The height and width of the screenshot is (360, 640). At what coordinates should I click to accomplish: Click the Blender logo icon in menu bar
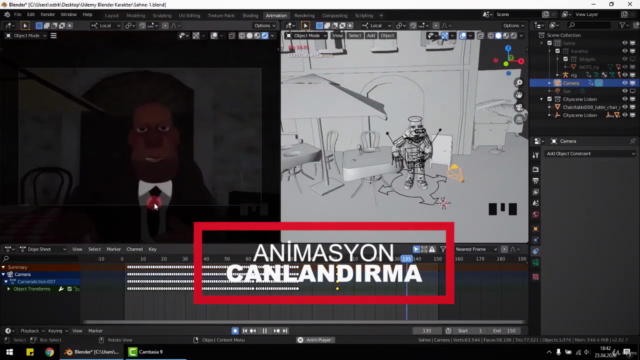[x=7, y=15]
